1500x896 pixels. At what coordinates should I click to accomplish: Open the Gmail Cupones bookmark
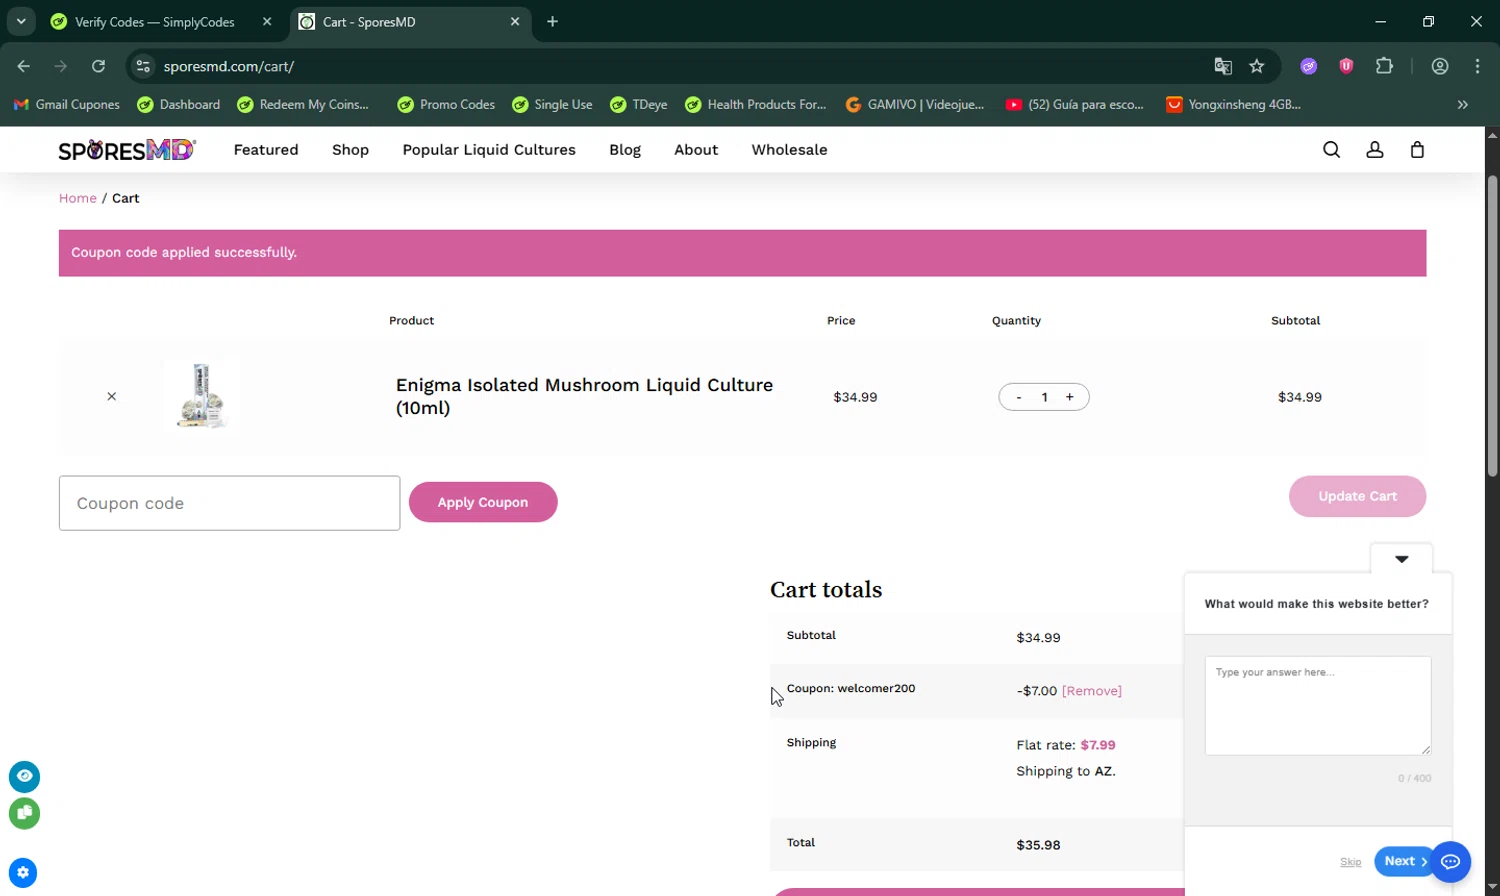click(66, 104)
